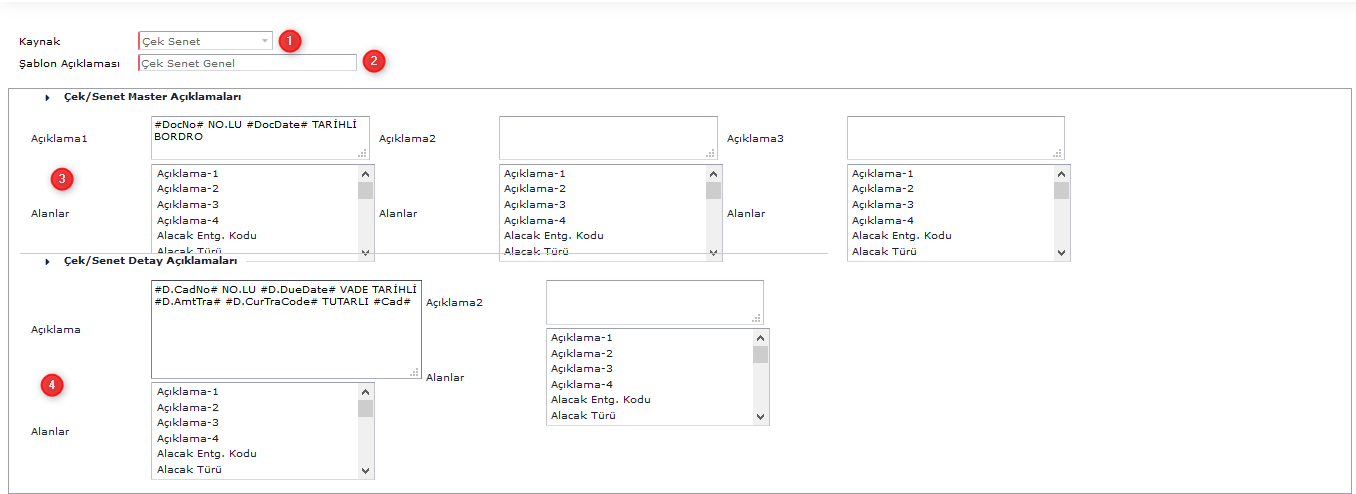Collapse the Çek/Senet Detay Açıklamaları section
This screenshot has width=1356, height=494.
pyautogui.click(x=47, y=261)
